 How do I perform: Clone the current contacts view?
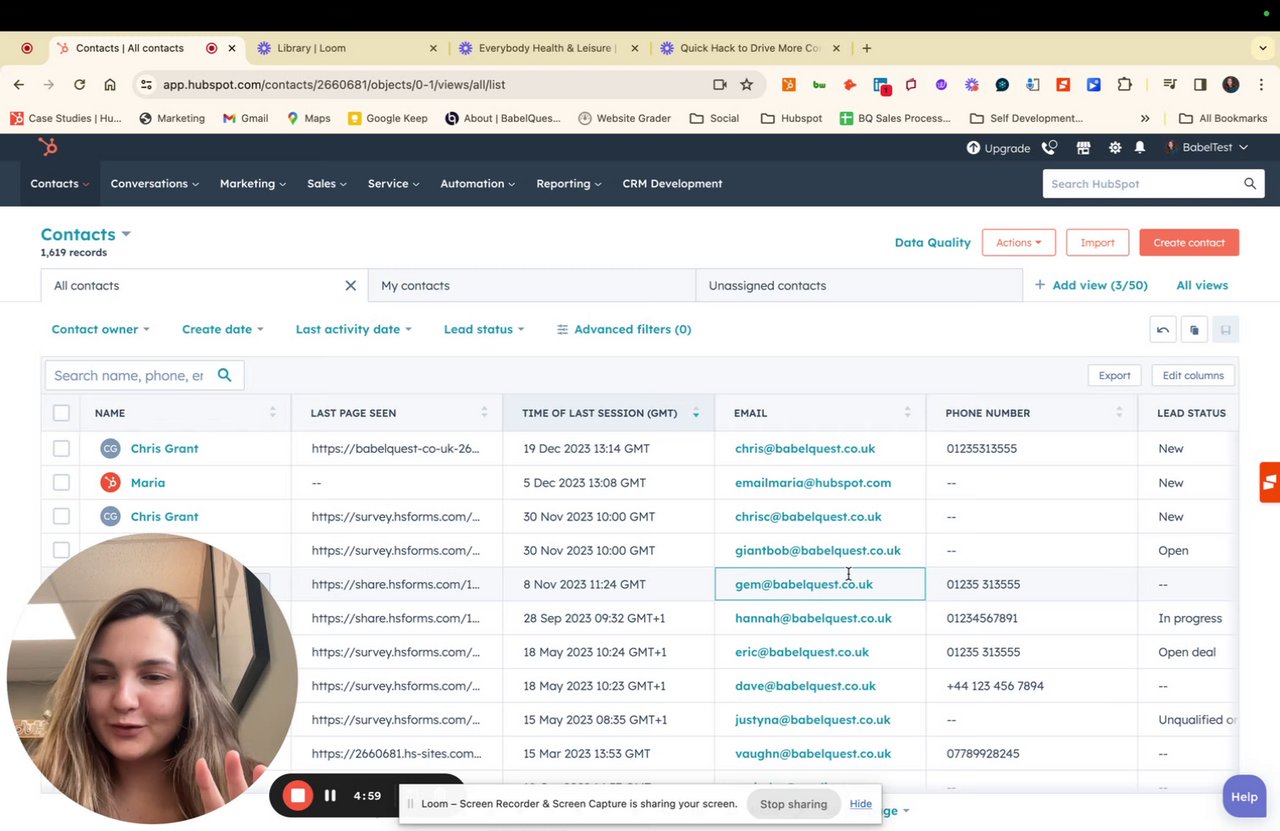[1194, 330]
